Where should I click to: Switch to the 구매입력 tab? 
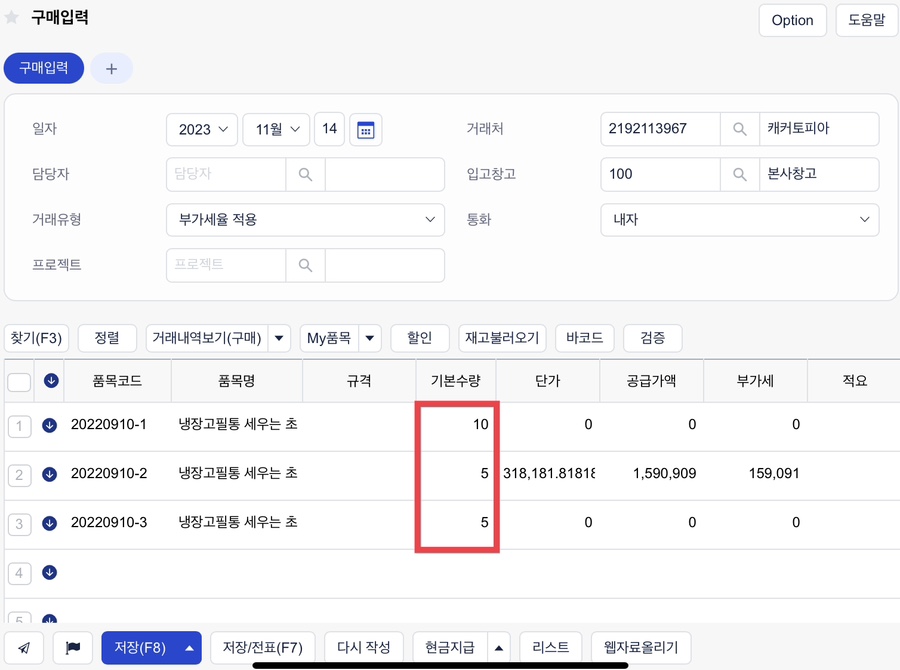(x=44, y=68)
